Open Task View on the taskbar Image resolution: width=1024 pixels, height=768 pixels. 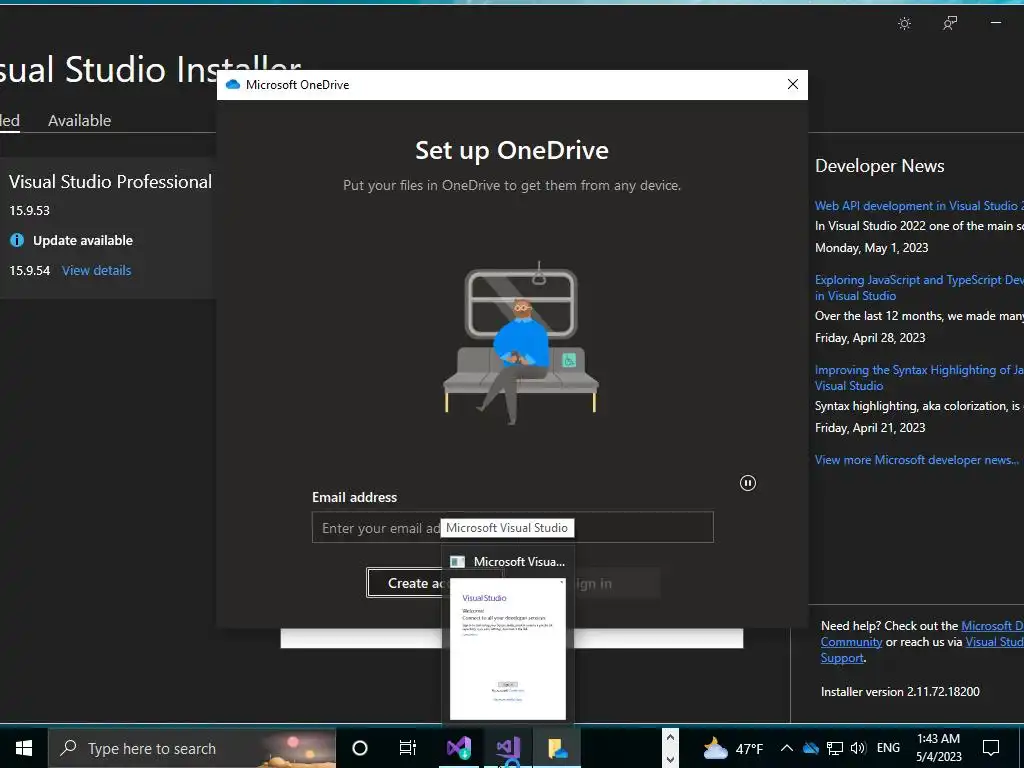pos(408,748)
